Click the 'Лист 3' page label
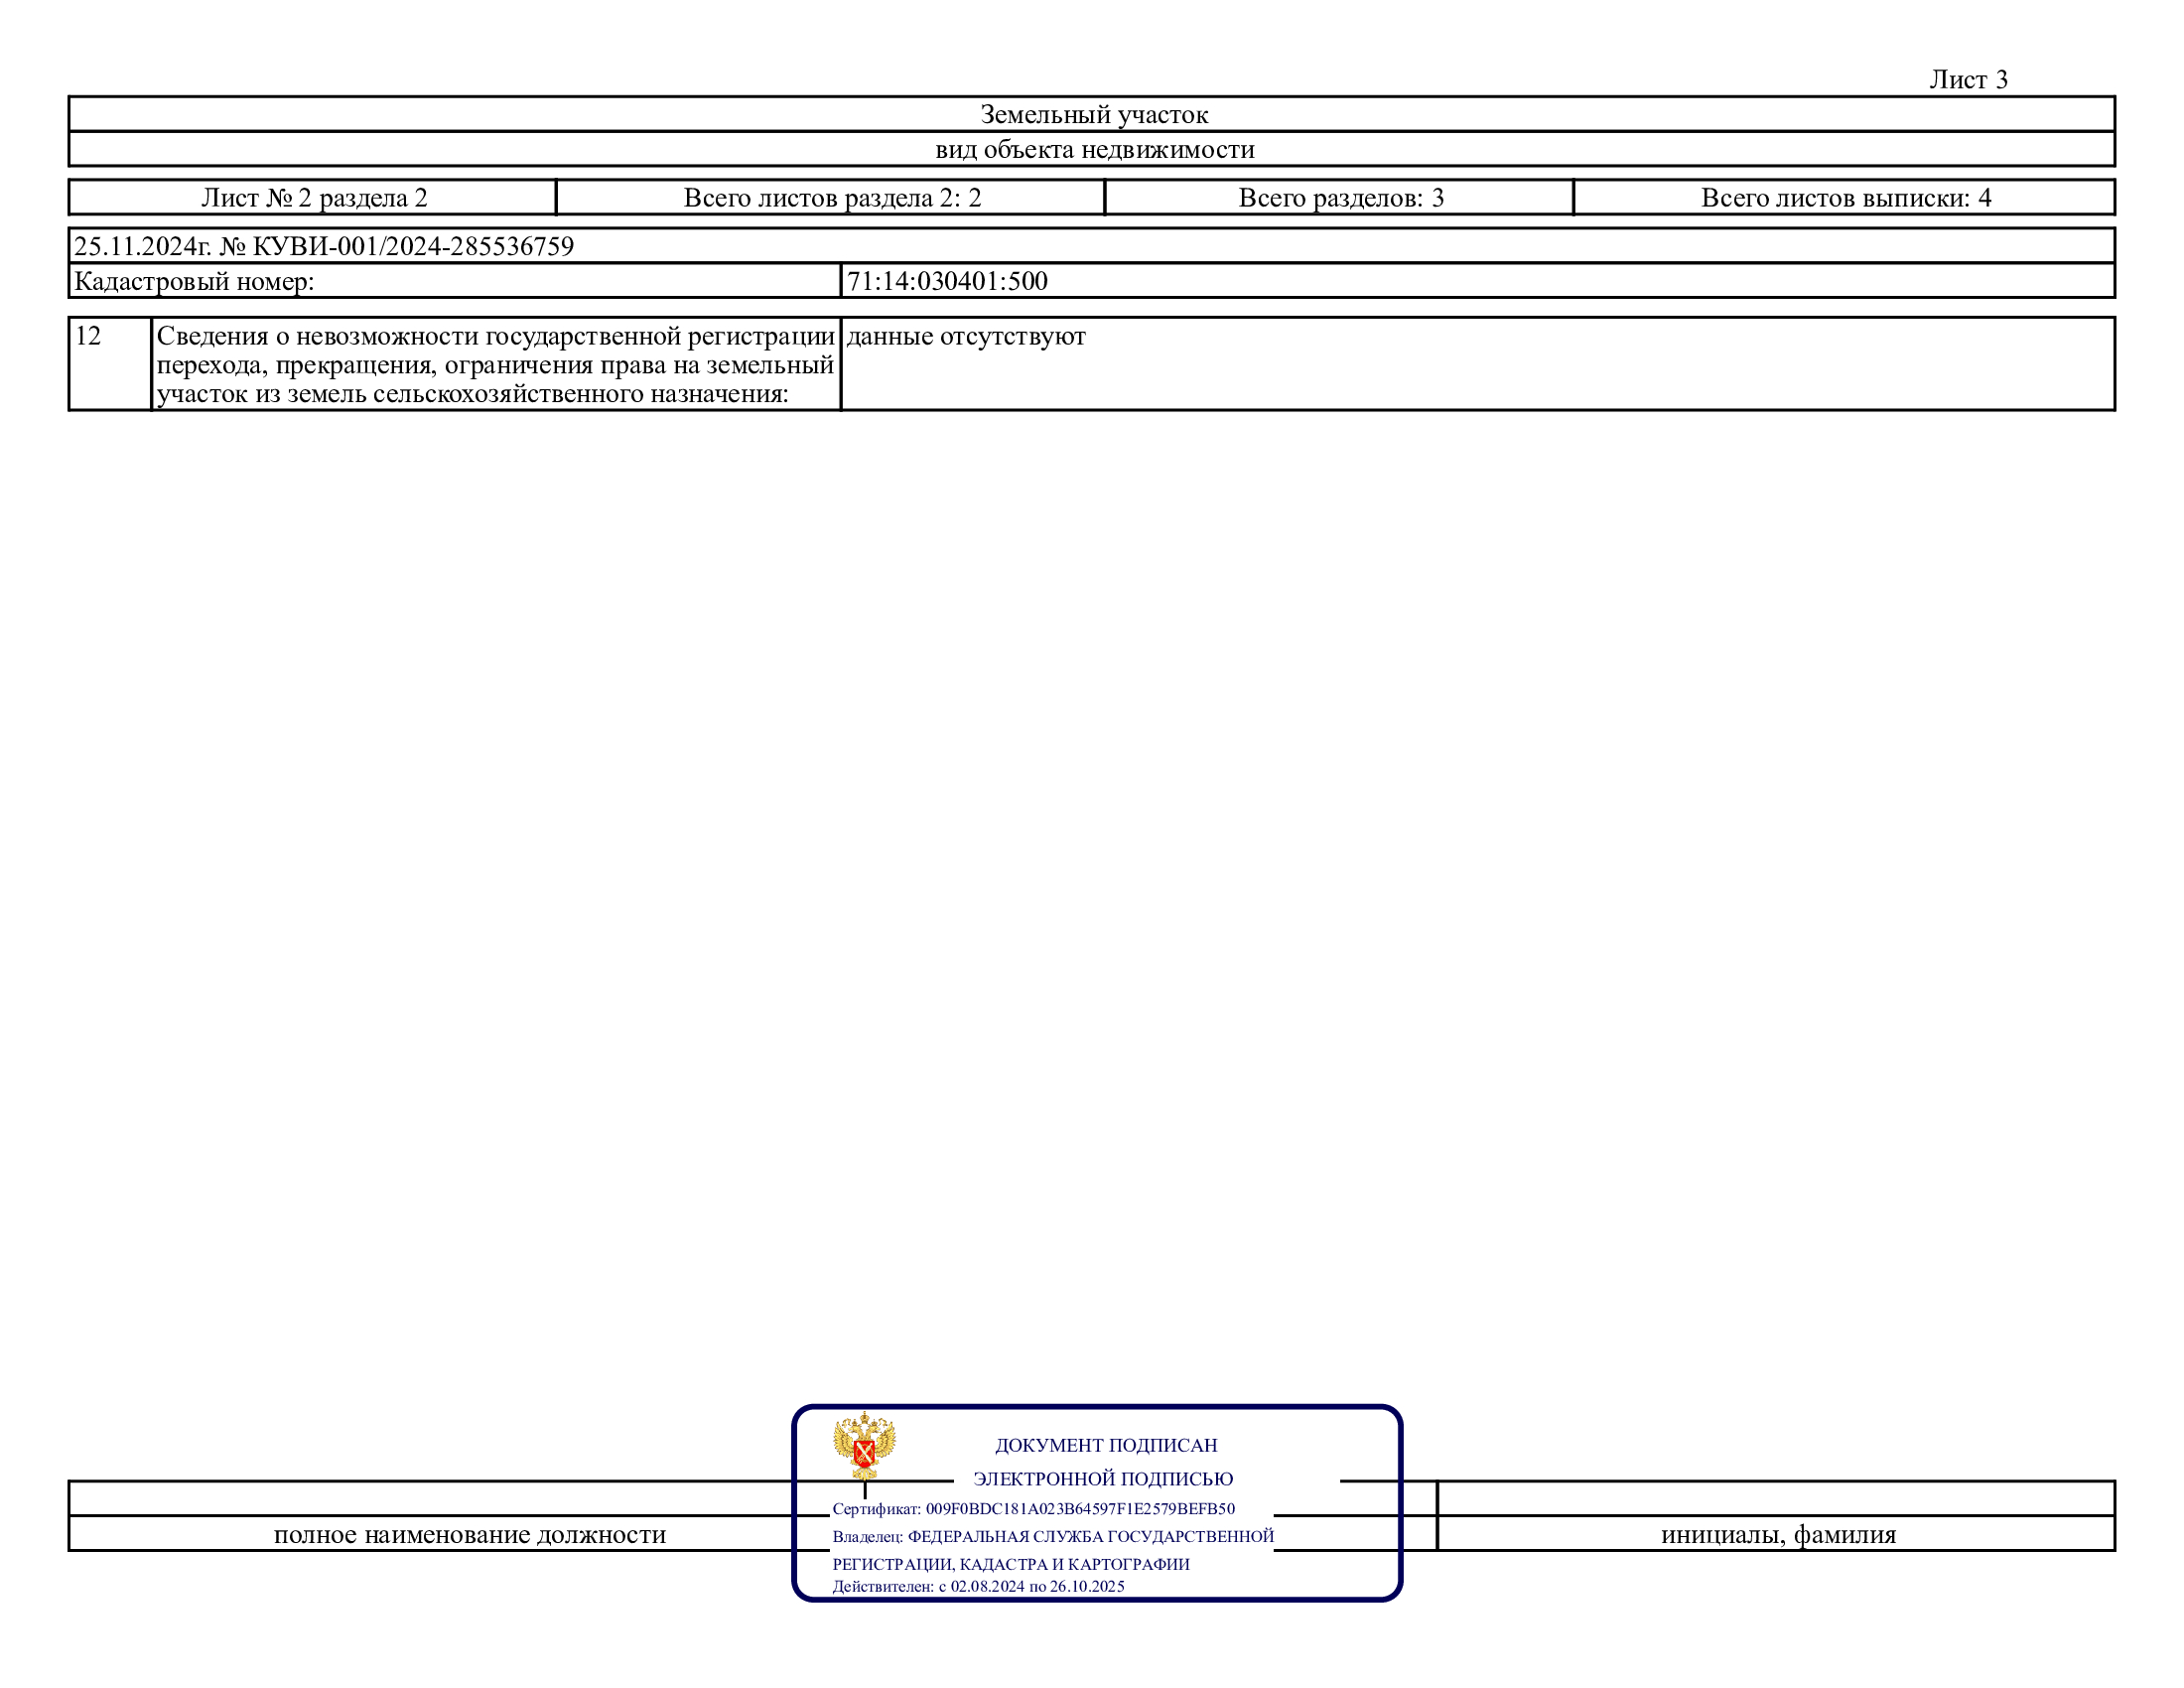 click(1967, 80)
